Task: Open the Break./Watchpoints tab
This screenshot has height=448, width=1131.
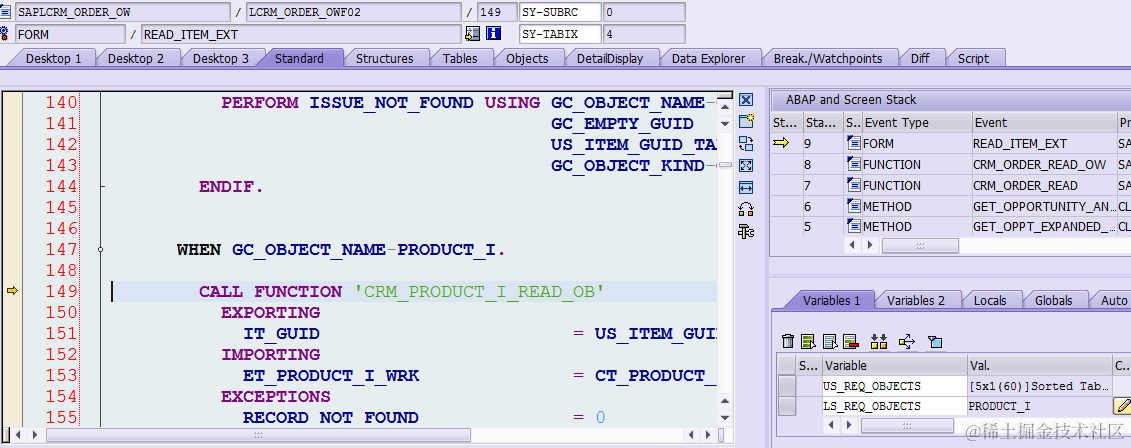Action: click(827, 58)
